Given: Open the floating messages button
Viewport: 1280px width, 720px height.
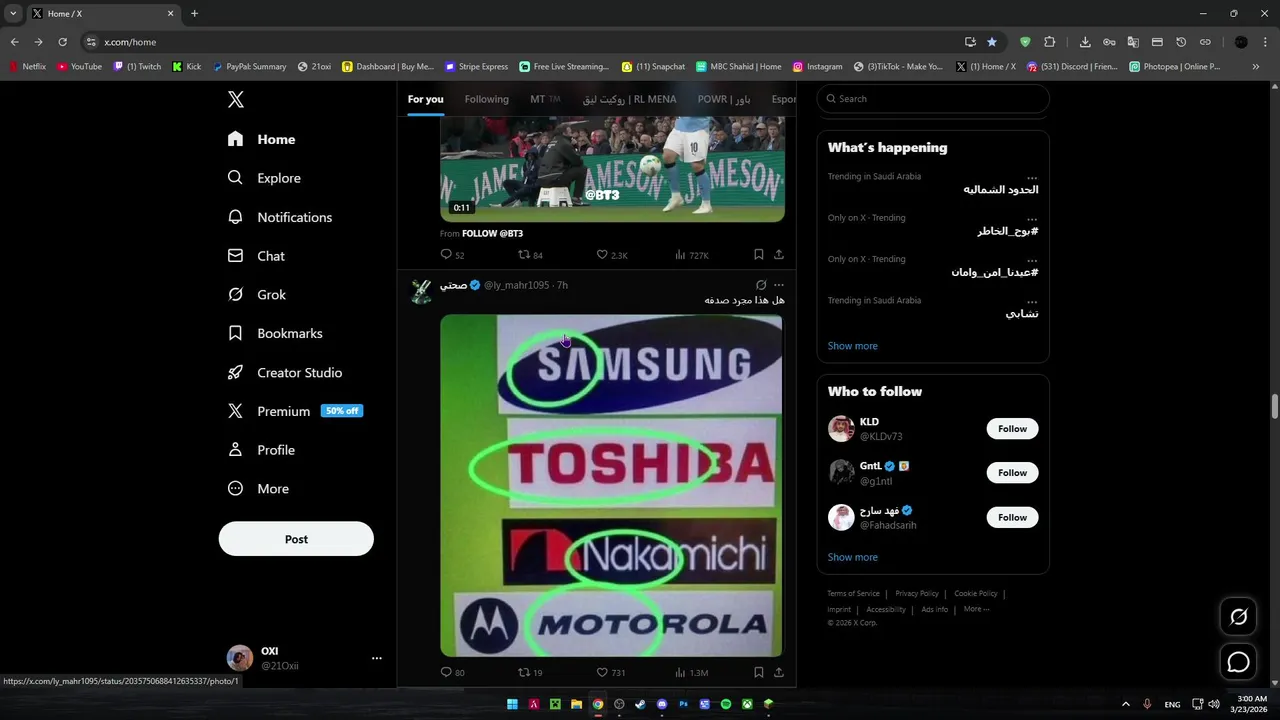Looking at the screenshot, I should pos(1238,662).
